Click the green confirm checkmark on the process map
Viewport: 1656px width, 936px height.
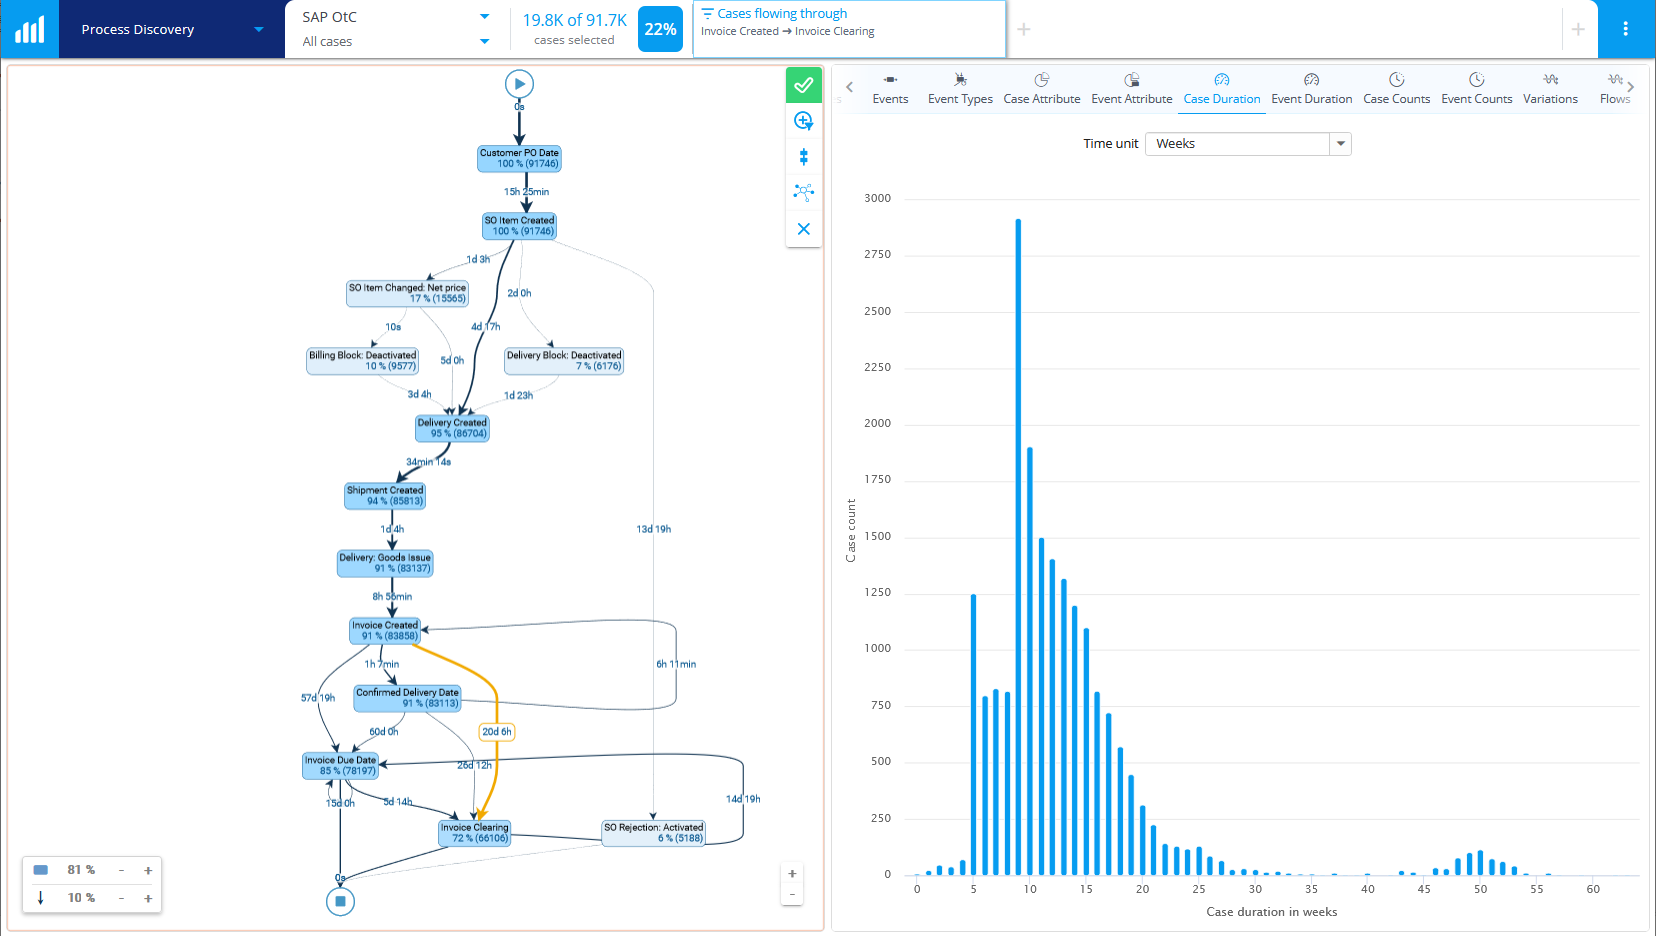804,85
